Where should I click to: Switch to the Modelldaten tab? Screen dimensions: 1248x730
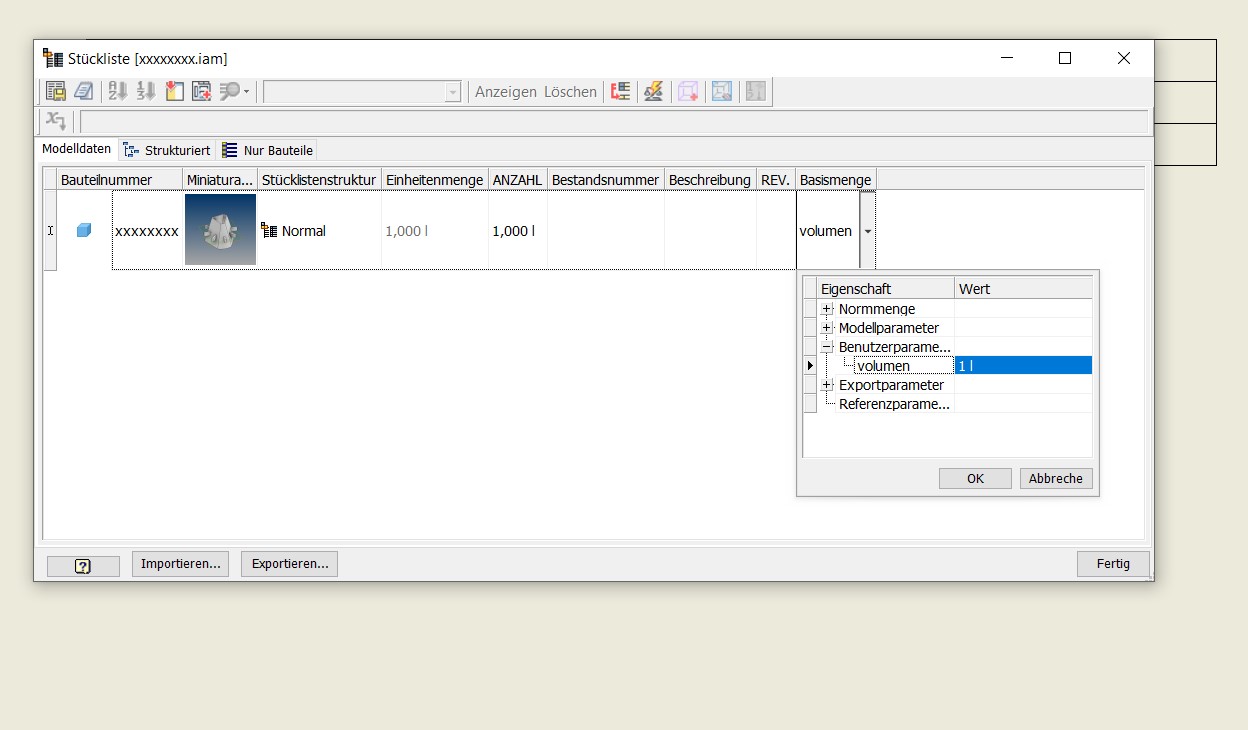pyautogui.click(x=76, y=149)
